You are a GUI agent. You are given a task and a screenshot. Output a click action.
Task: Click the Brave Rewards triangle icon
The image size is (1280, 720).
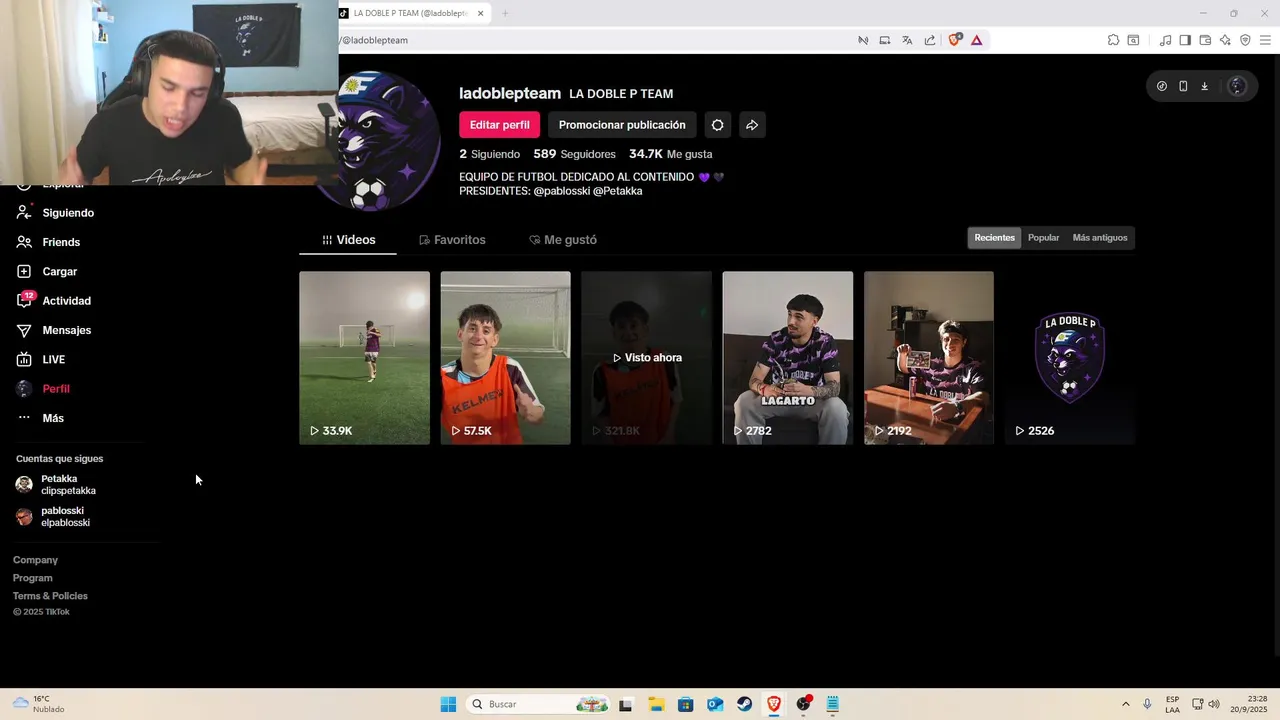click(976, 40)
